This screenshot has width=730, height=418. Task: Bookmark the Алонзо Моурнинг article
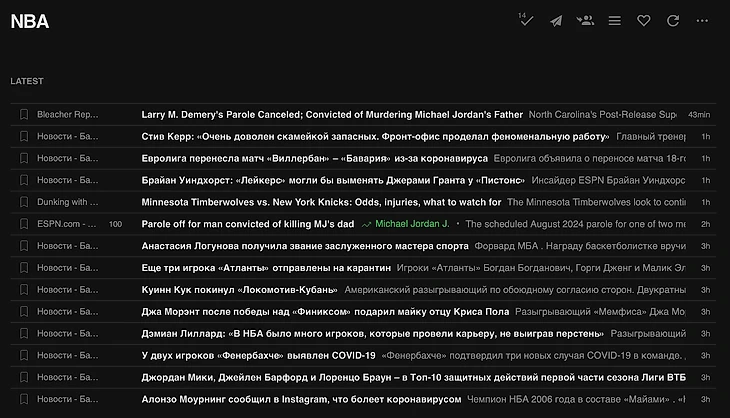pos(24,399)
